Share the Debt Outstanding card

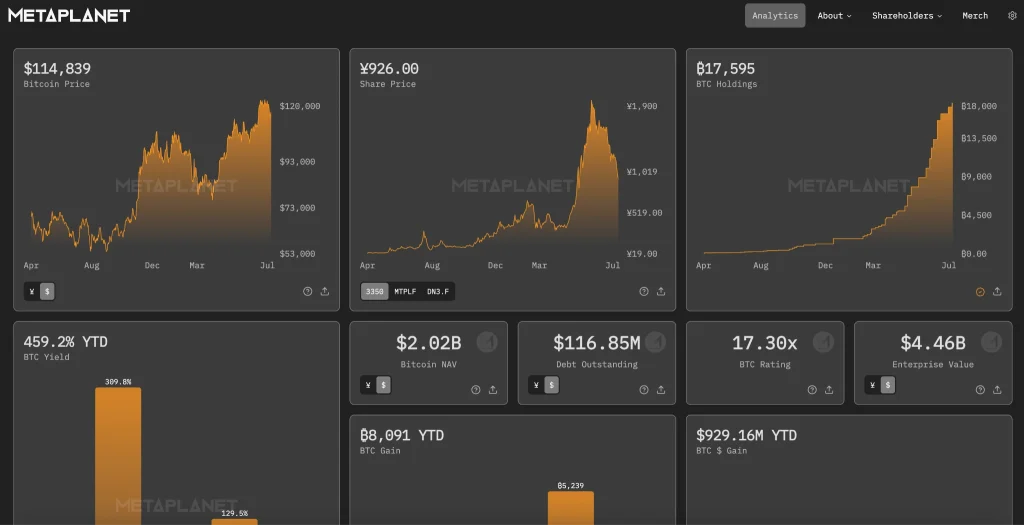pyautogui.click(x=661, y=390)
